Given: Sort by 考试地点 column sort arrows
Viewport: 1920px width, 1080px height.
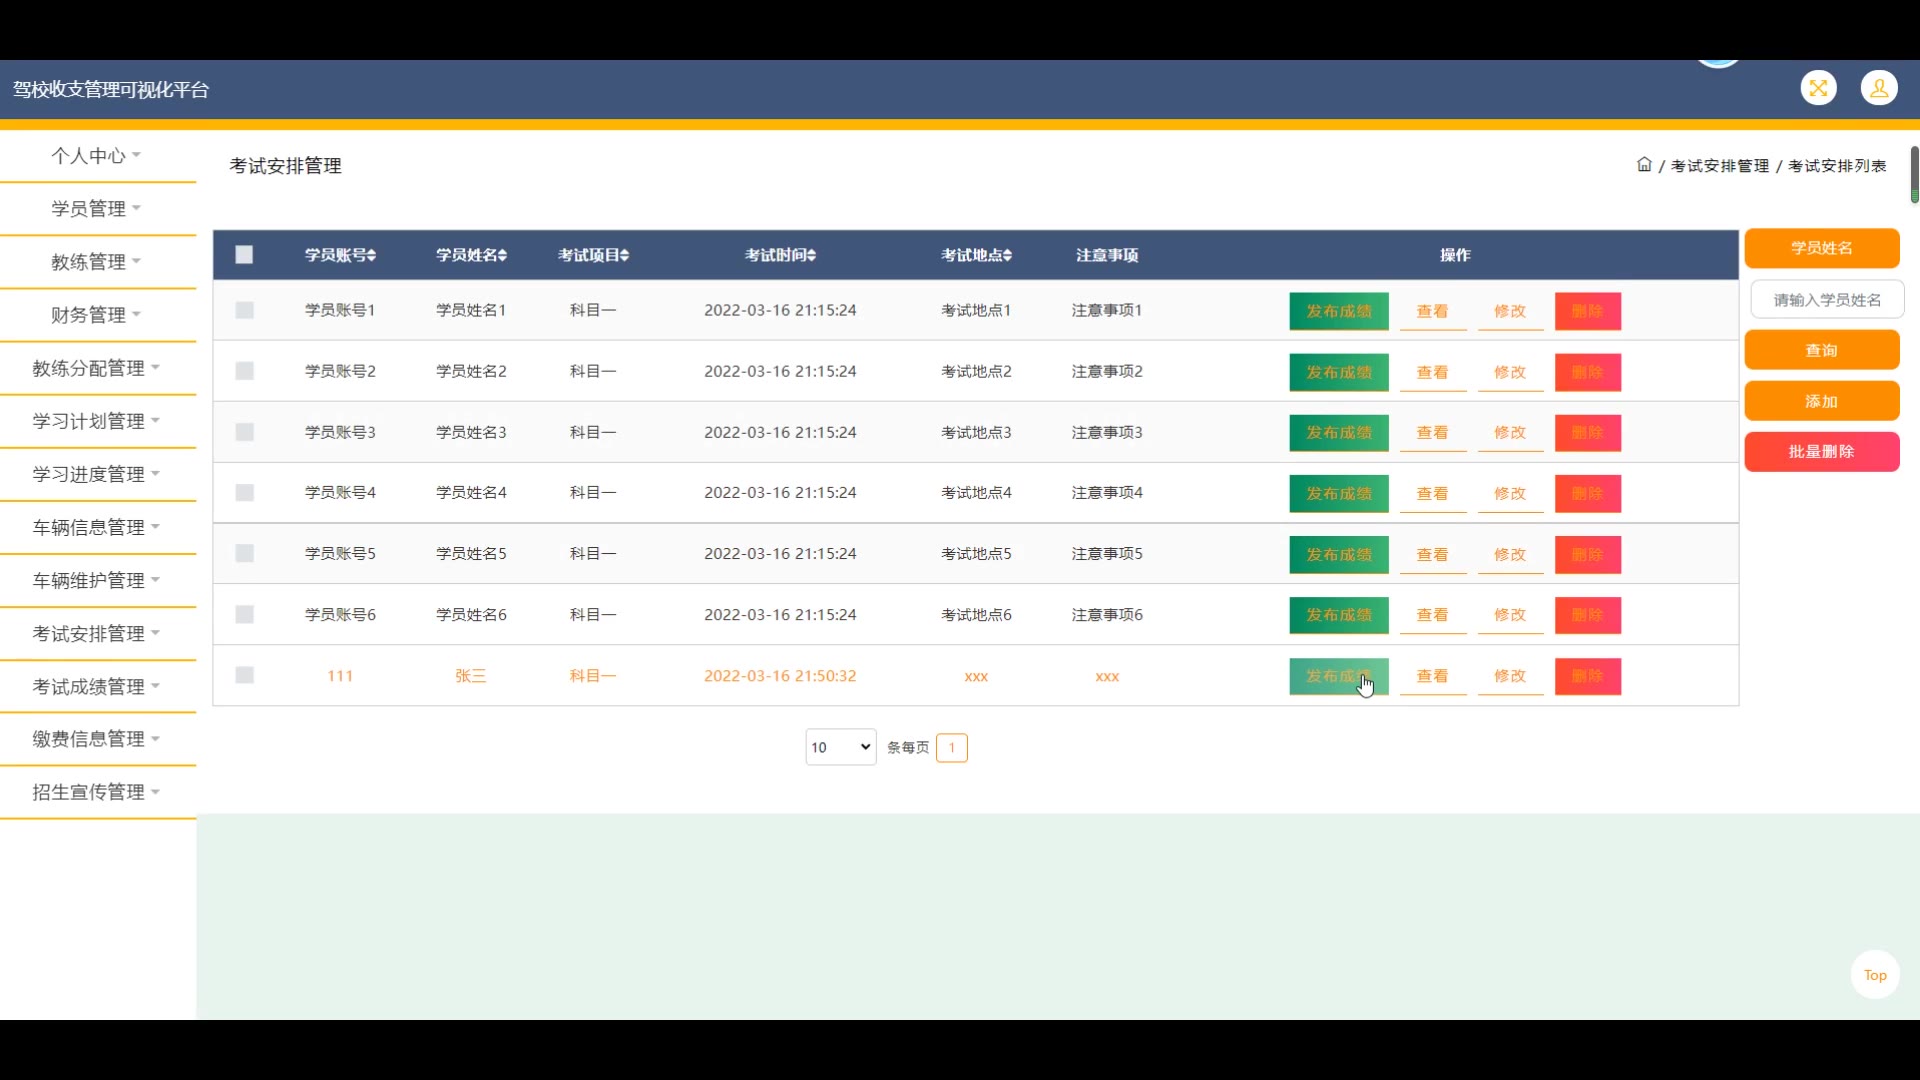Looking at the screenshot, I should coord(1007,256).
